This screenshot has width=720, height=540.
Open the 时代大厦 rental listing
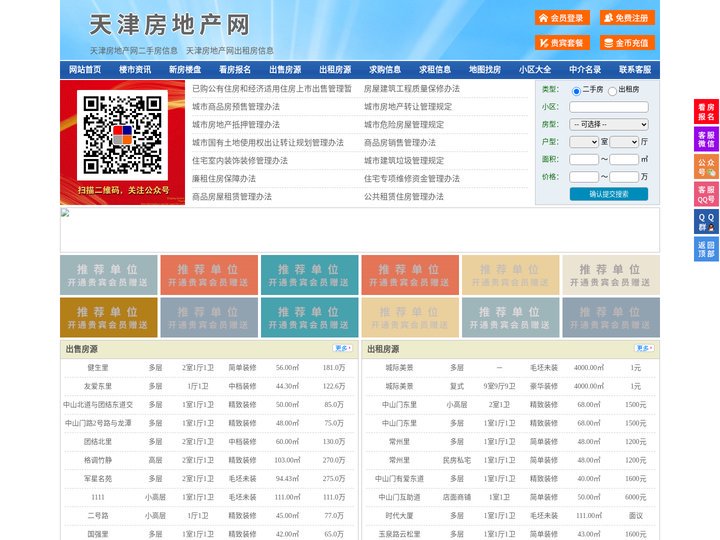coord(399,516)
